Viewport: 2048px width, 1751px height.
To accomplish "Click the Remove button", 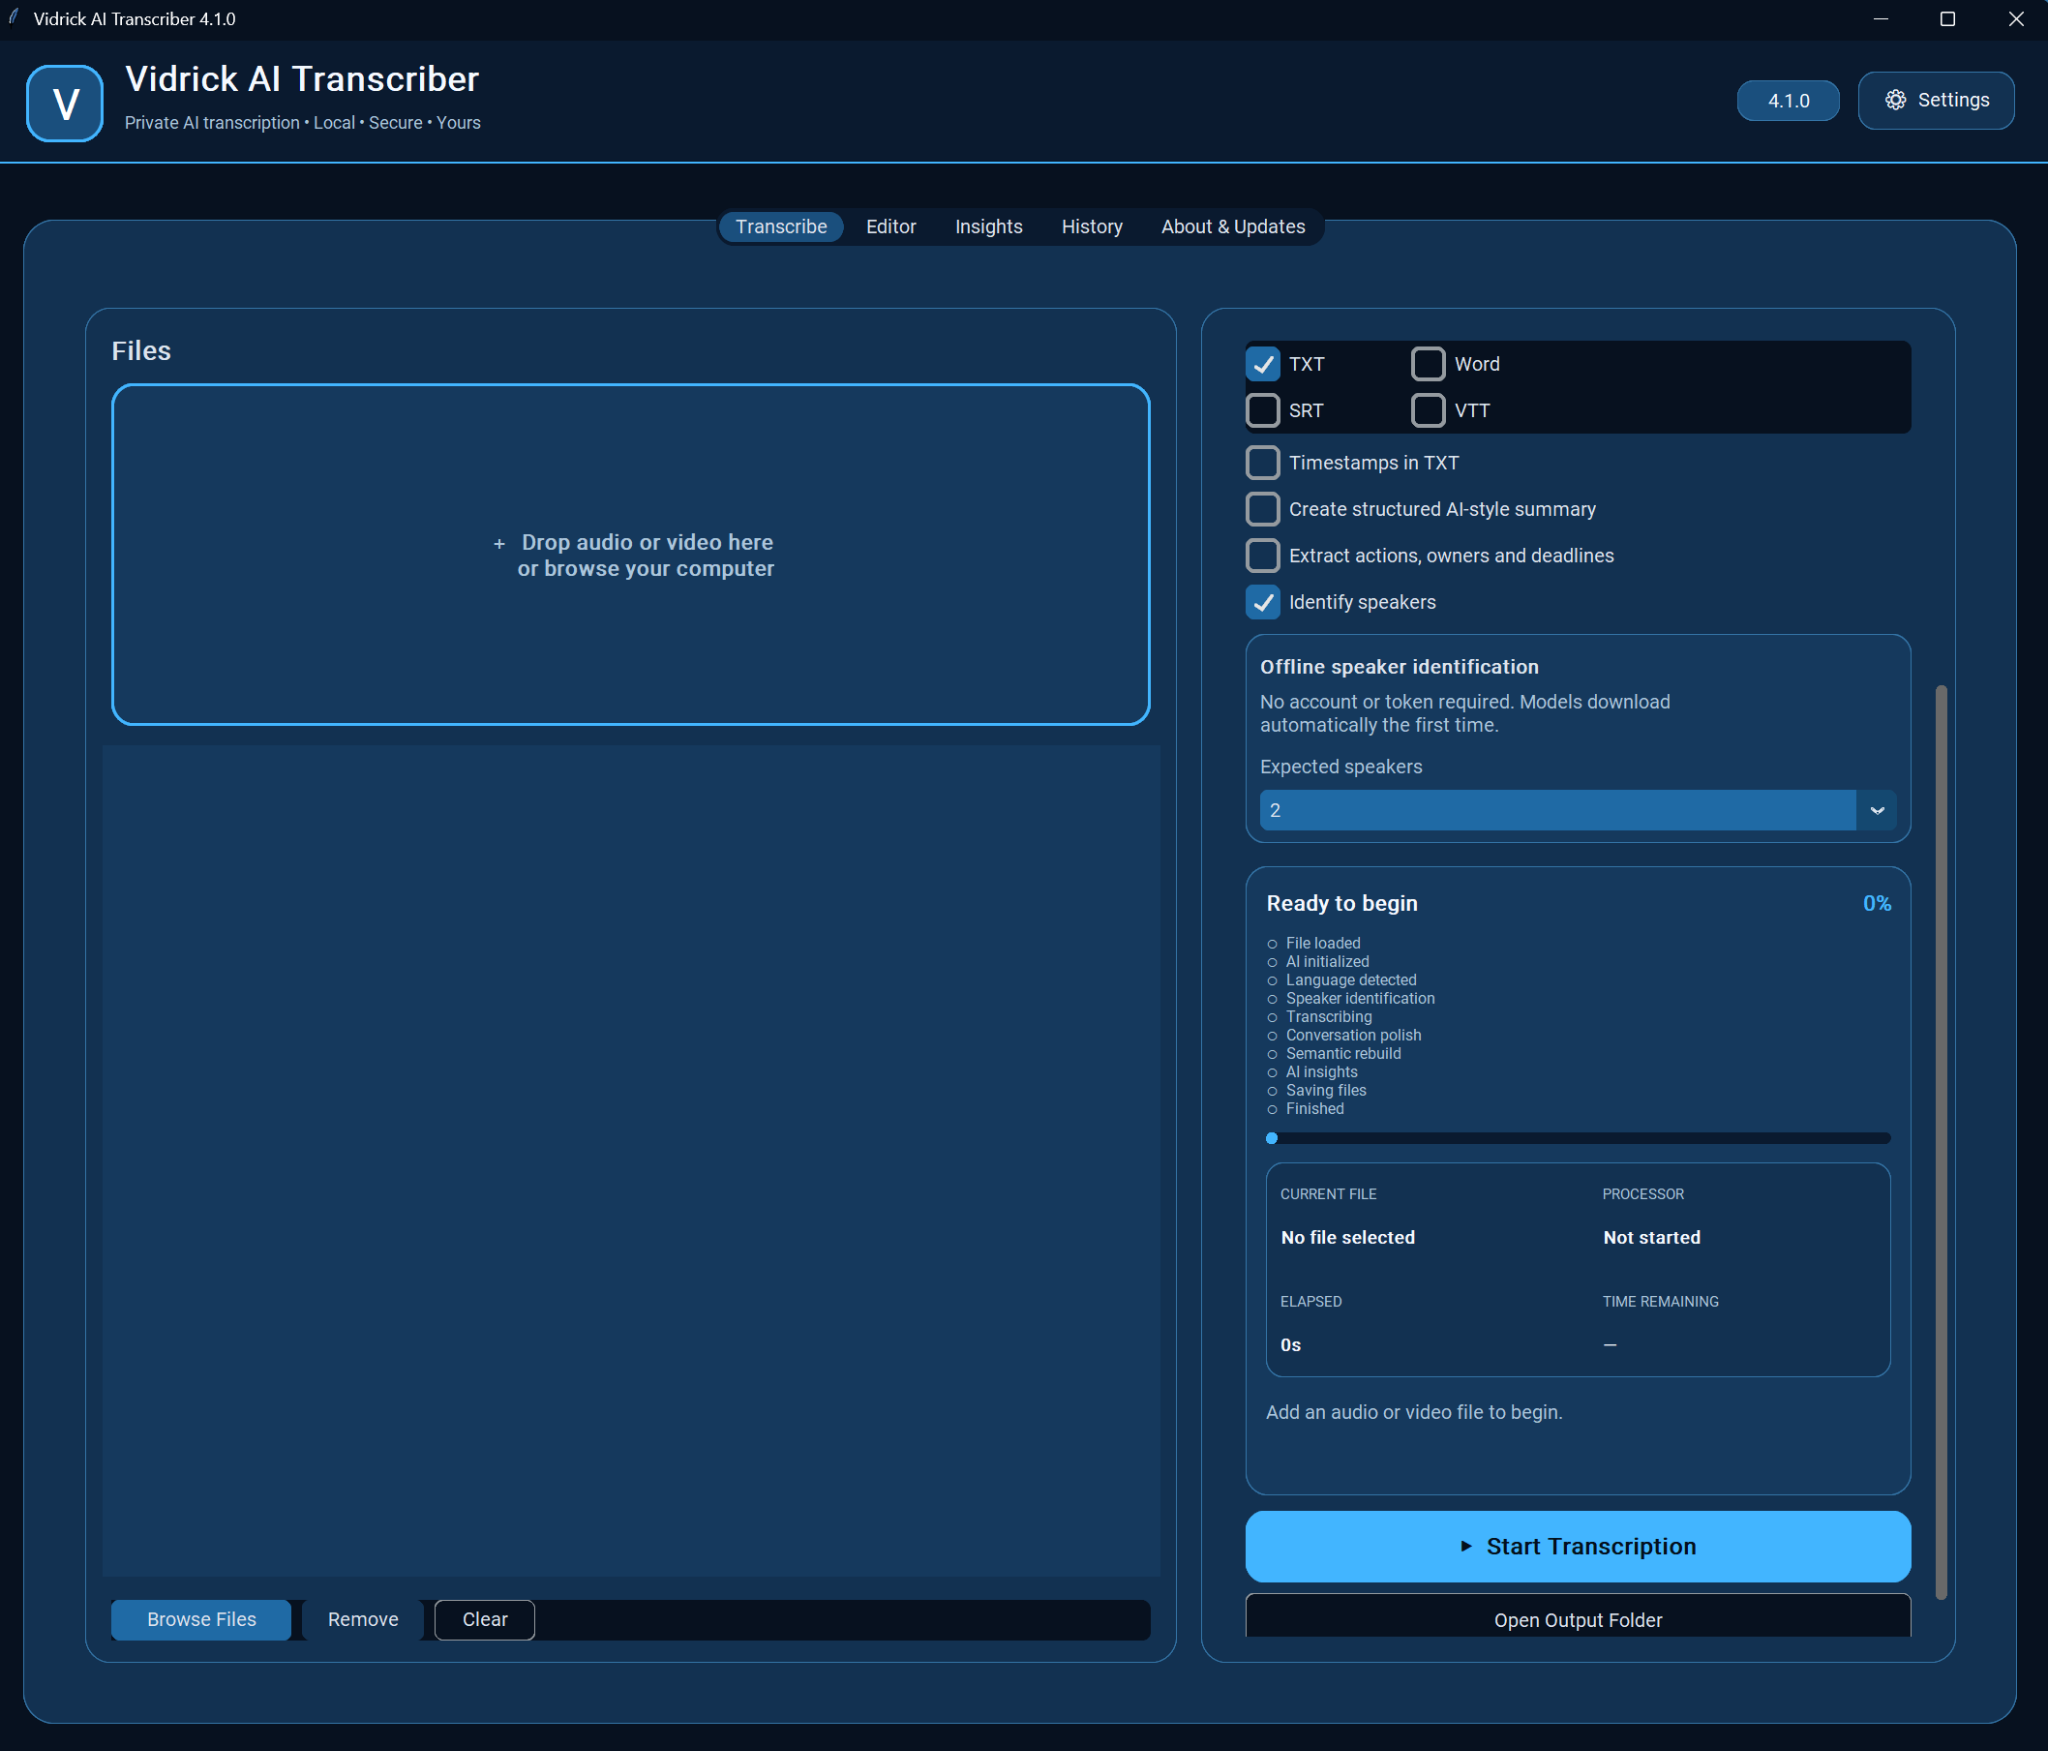I will (x=363, y=1619).
